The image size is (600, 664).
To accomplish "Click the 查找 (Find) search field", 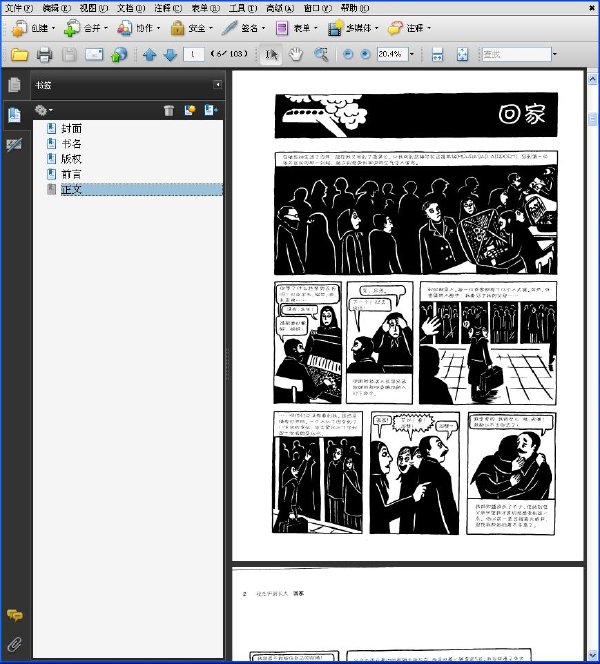I will click(517, 54).
